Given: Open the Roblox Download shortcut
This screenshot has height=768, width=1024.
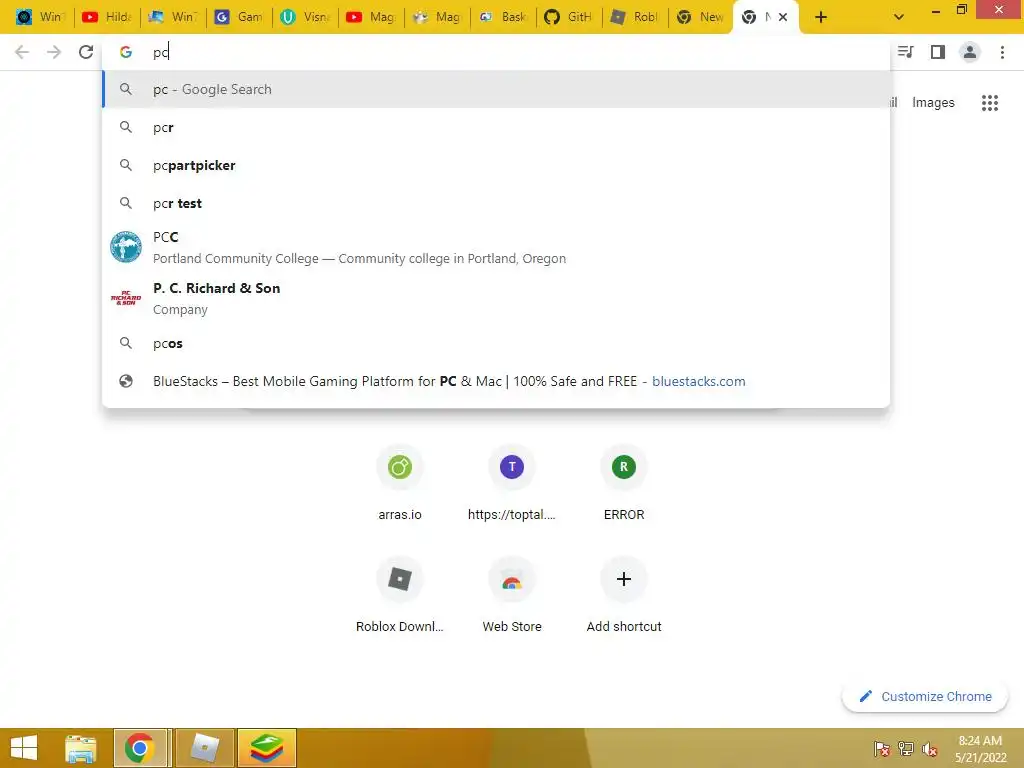Looking at the screenshot, I should tap(400, 595).
